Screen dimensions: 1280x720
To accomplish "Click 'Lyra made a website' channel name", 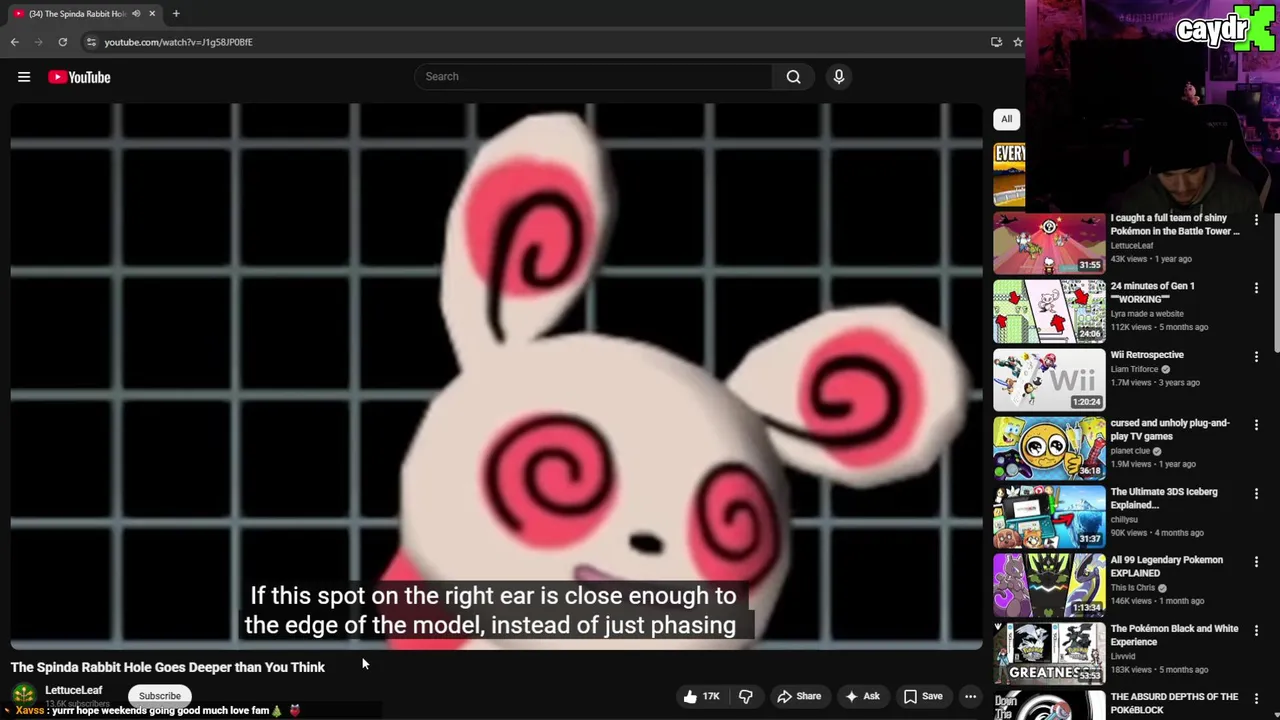I will 1147,314.
